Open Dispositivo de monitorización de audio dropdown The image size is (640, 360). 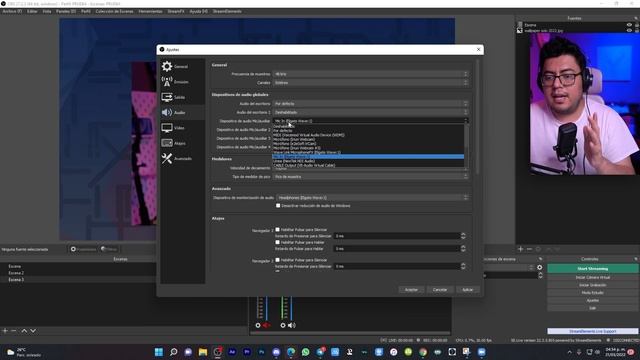point(372,198)
